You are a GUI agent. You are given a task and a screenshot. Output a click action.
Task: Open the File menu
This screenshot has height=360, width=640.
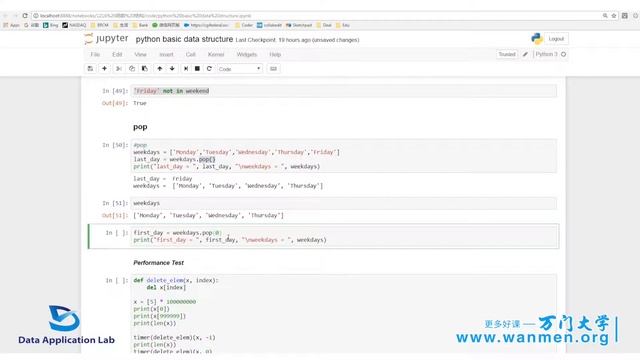pos(95,54)
